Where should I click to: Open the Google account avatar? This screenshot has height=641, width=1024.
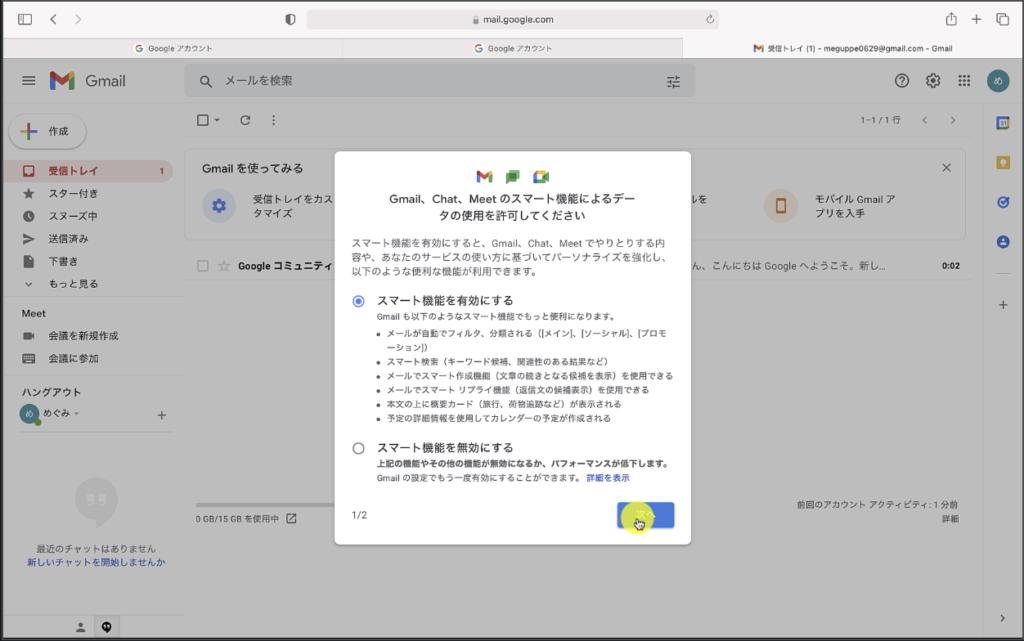(998, 81)
